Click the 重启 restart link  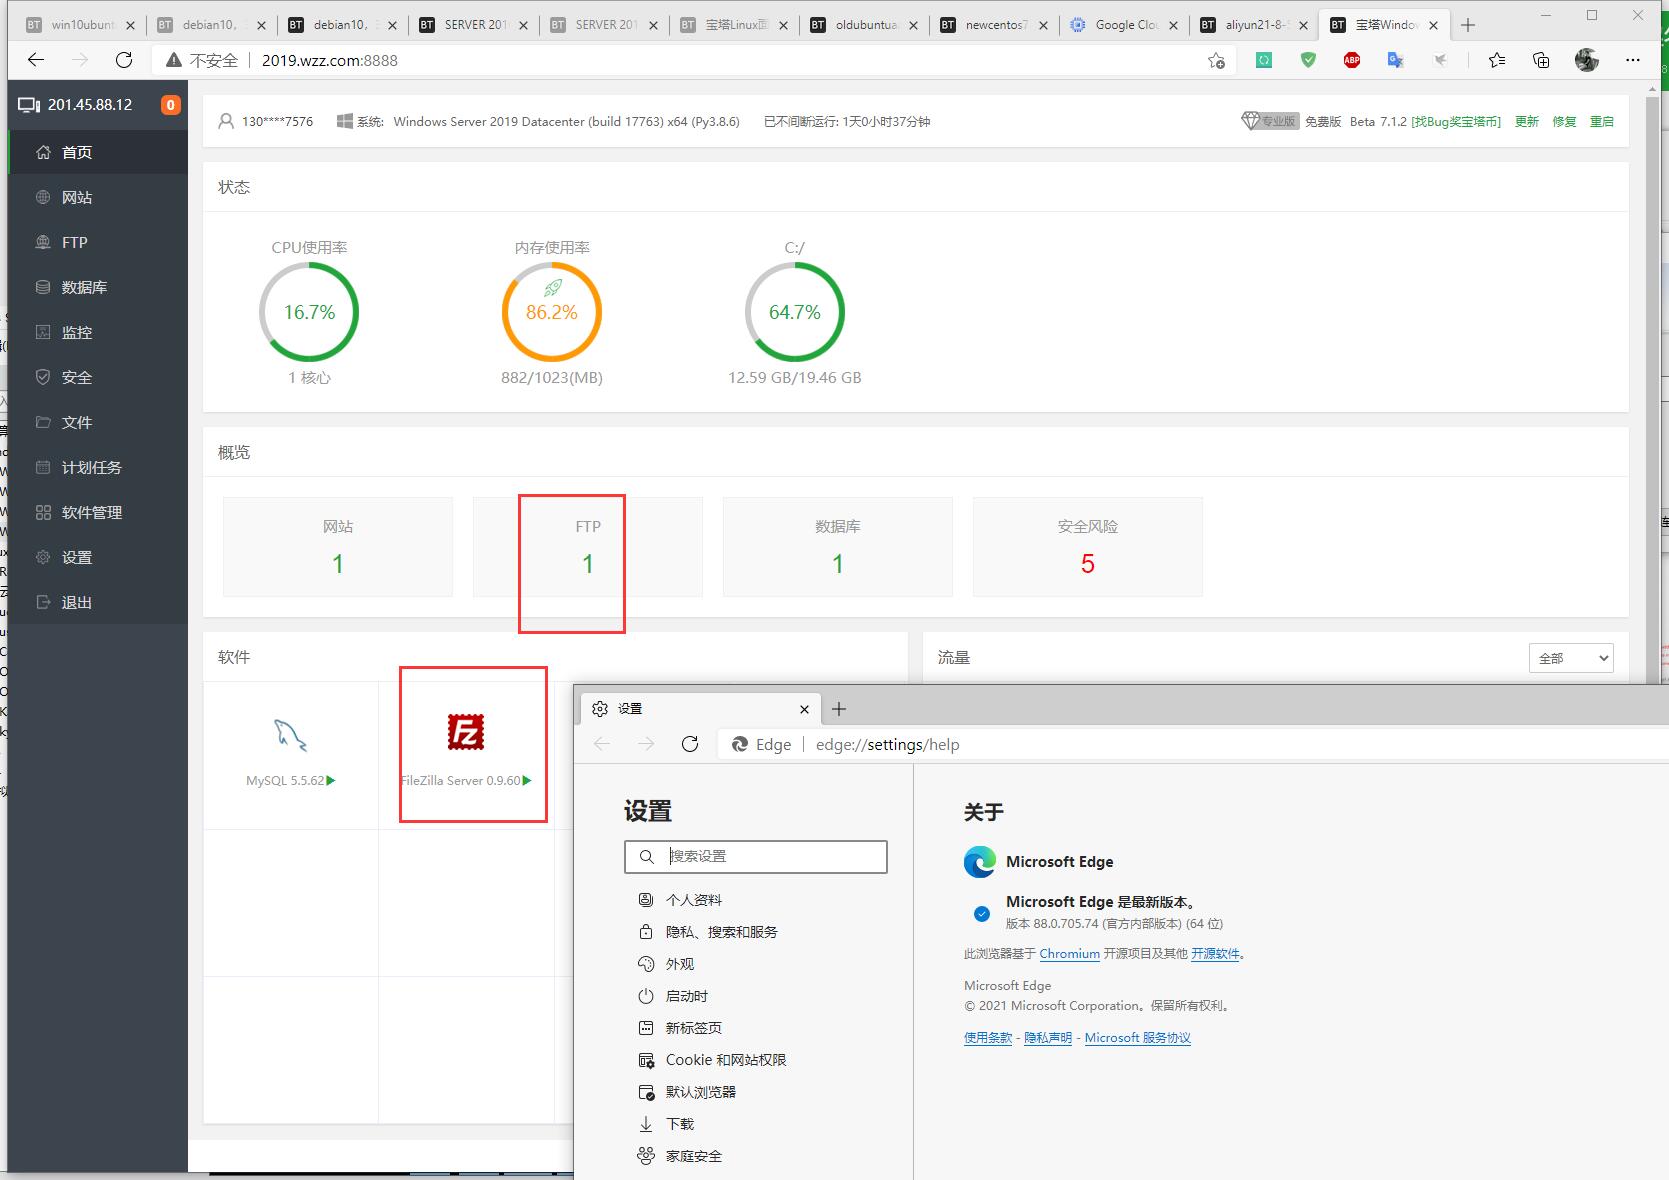(1602, 121)
